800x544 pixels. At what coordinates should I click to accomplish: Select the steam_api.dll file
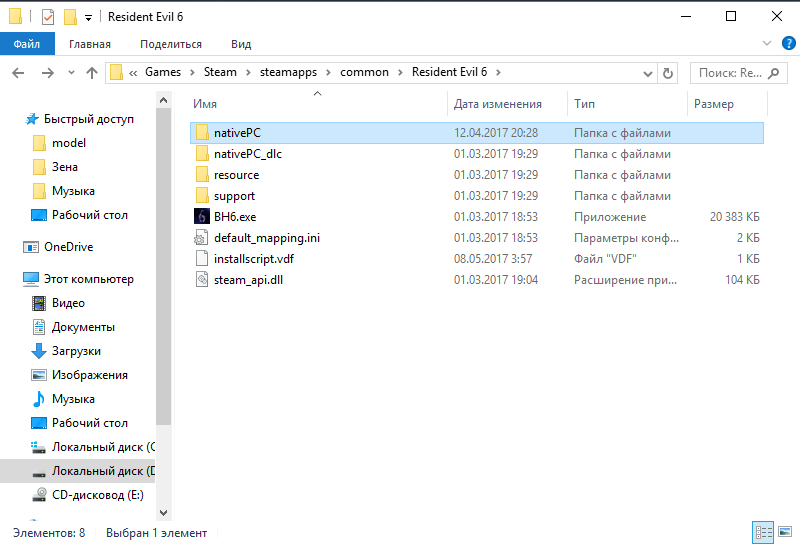(477, 280)
